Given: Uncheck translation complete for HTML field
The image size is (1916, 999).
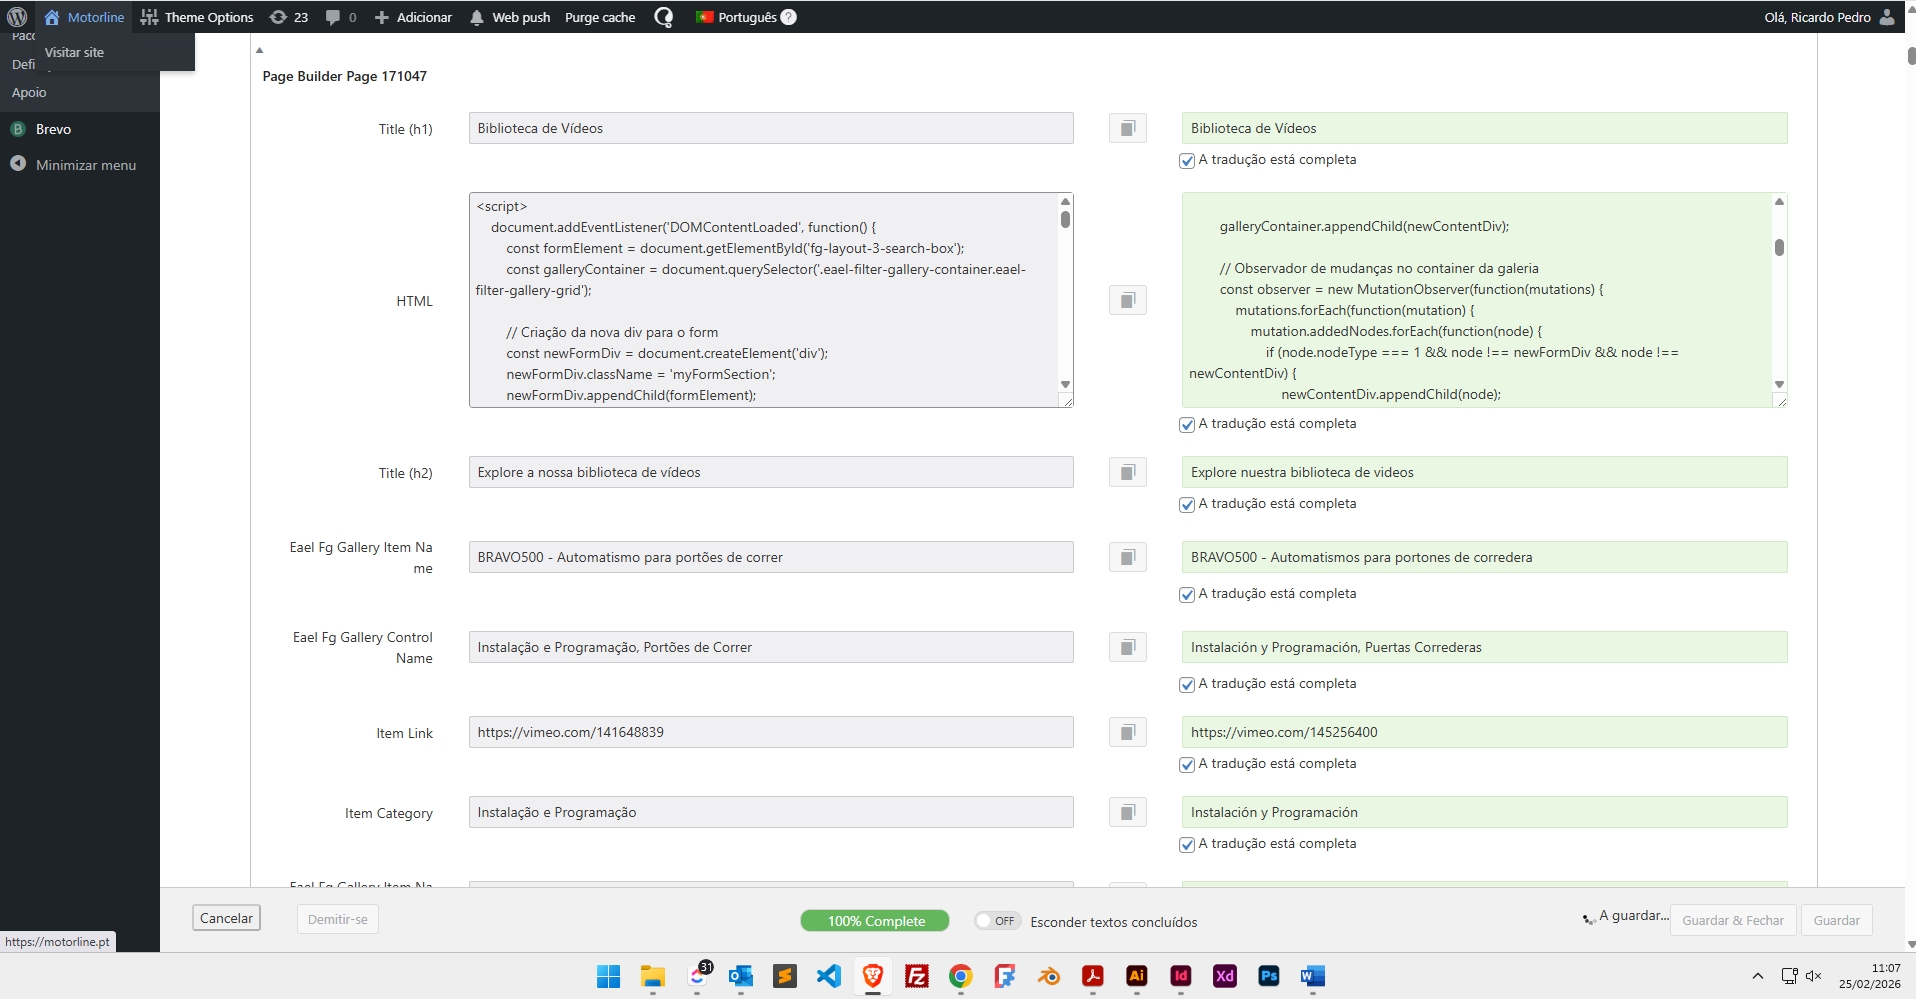Looking at the screenshot, I should point(1187,424).
